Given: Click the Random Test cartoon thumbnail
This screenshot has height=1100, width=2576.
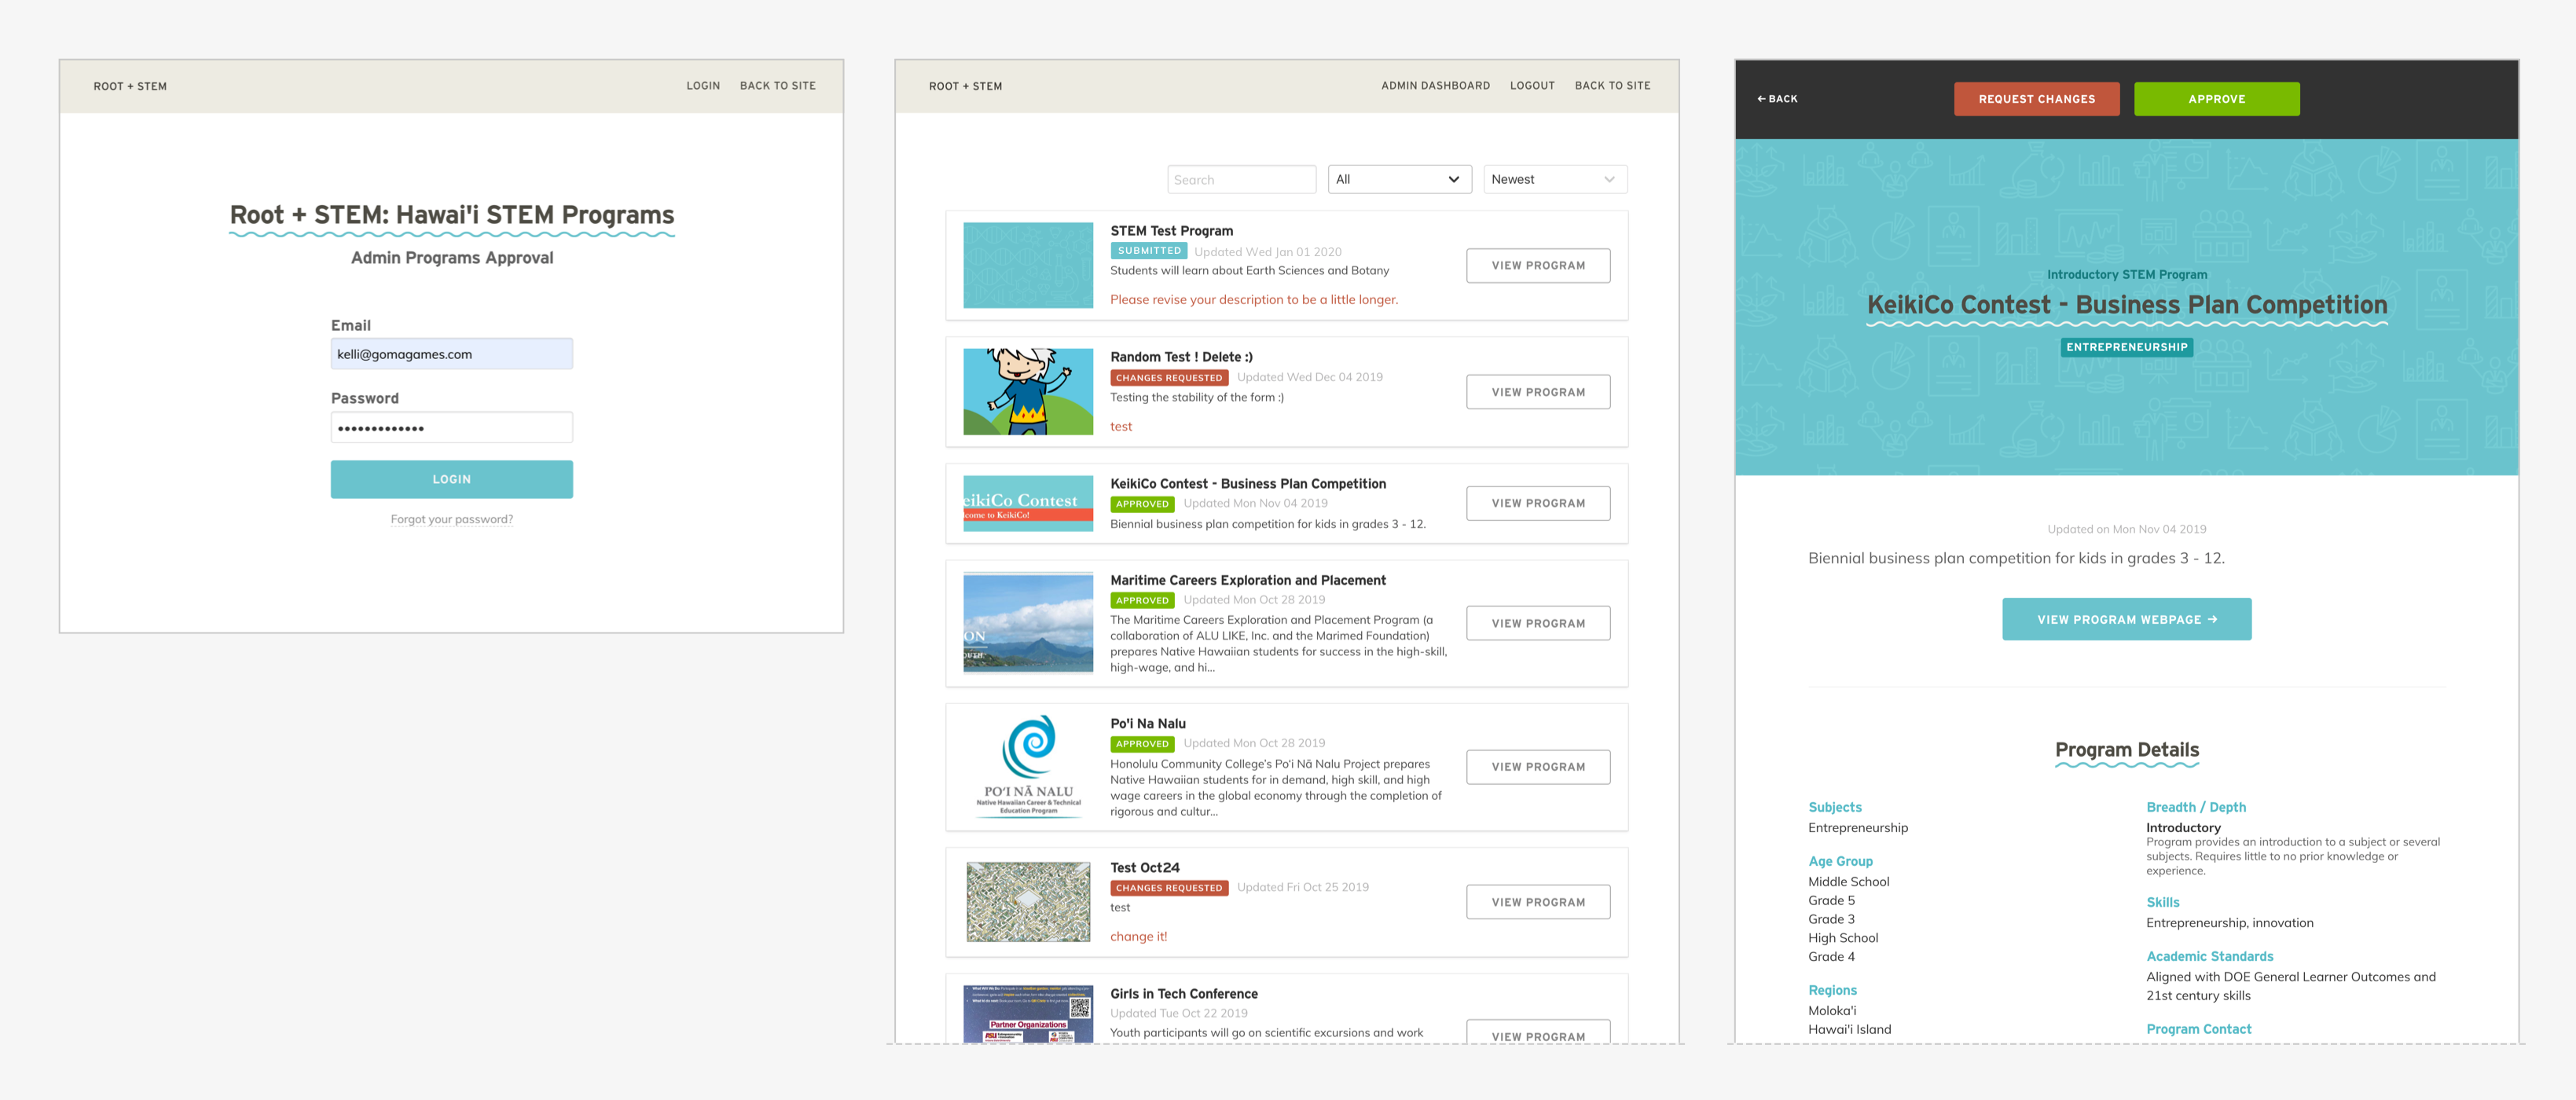Looking at the screenshot, I should [x=1028, y=392].
